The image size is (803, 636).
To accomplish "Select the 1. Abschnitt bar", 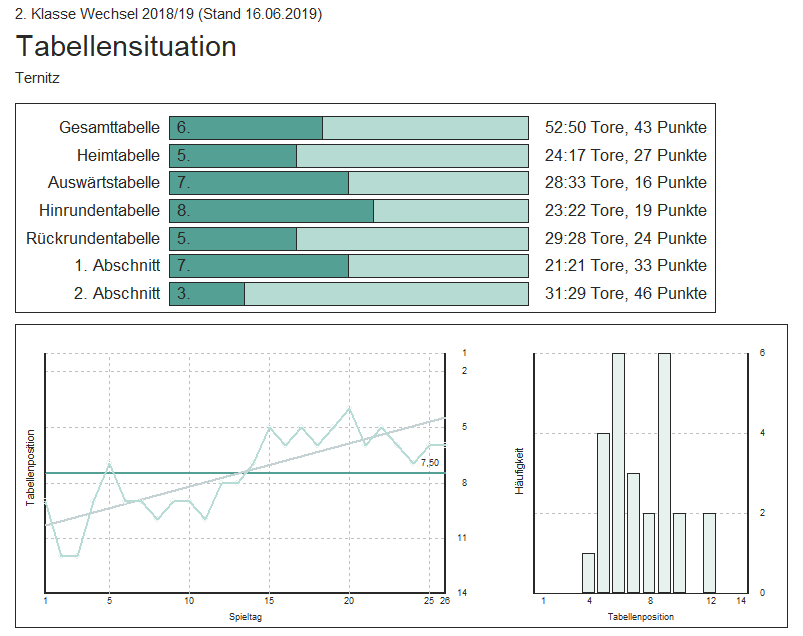I will [x=348, y=266].
